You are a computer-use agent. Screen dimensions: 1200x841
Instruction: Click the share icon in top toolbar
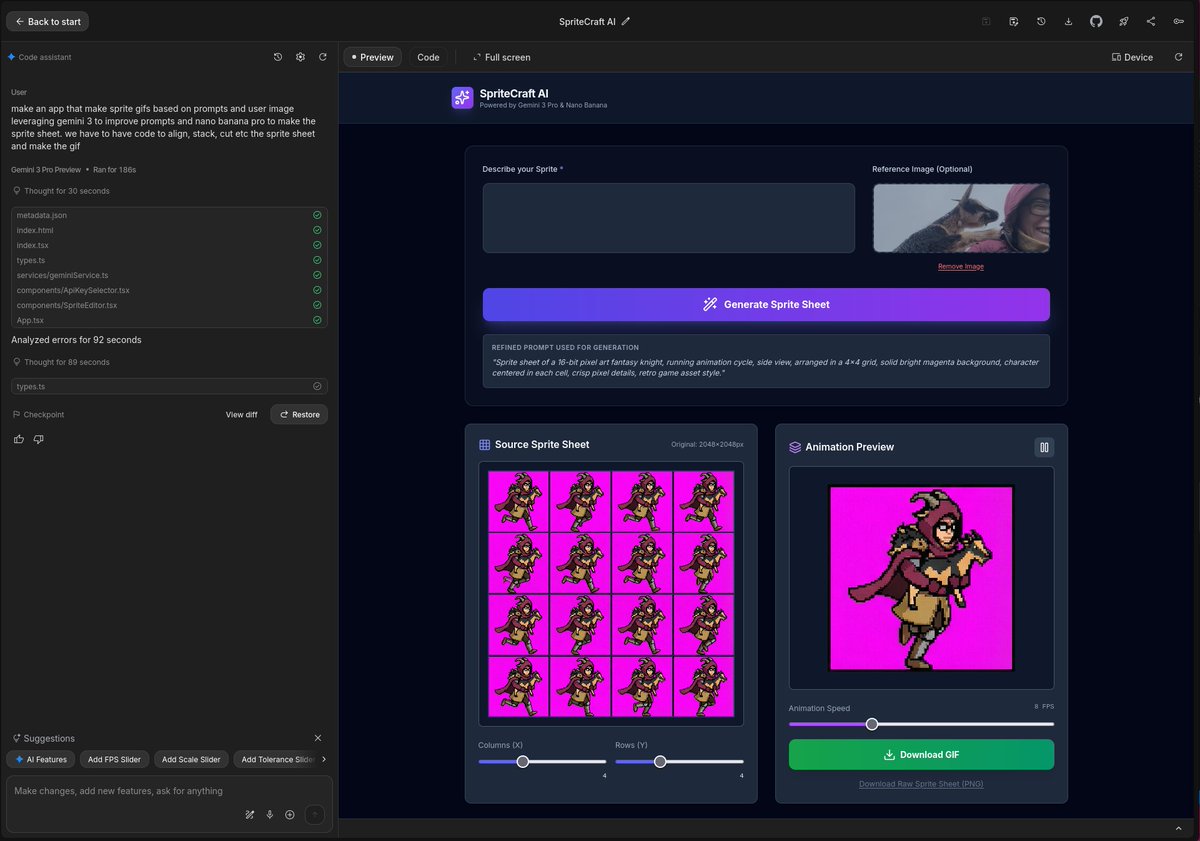[1150, 21]
